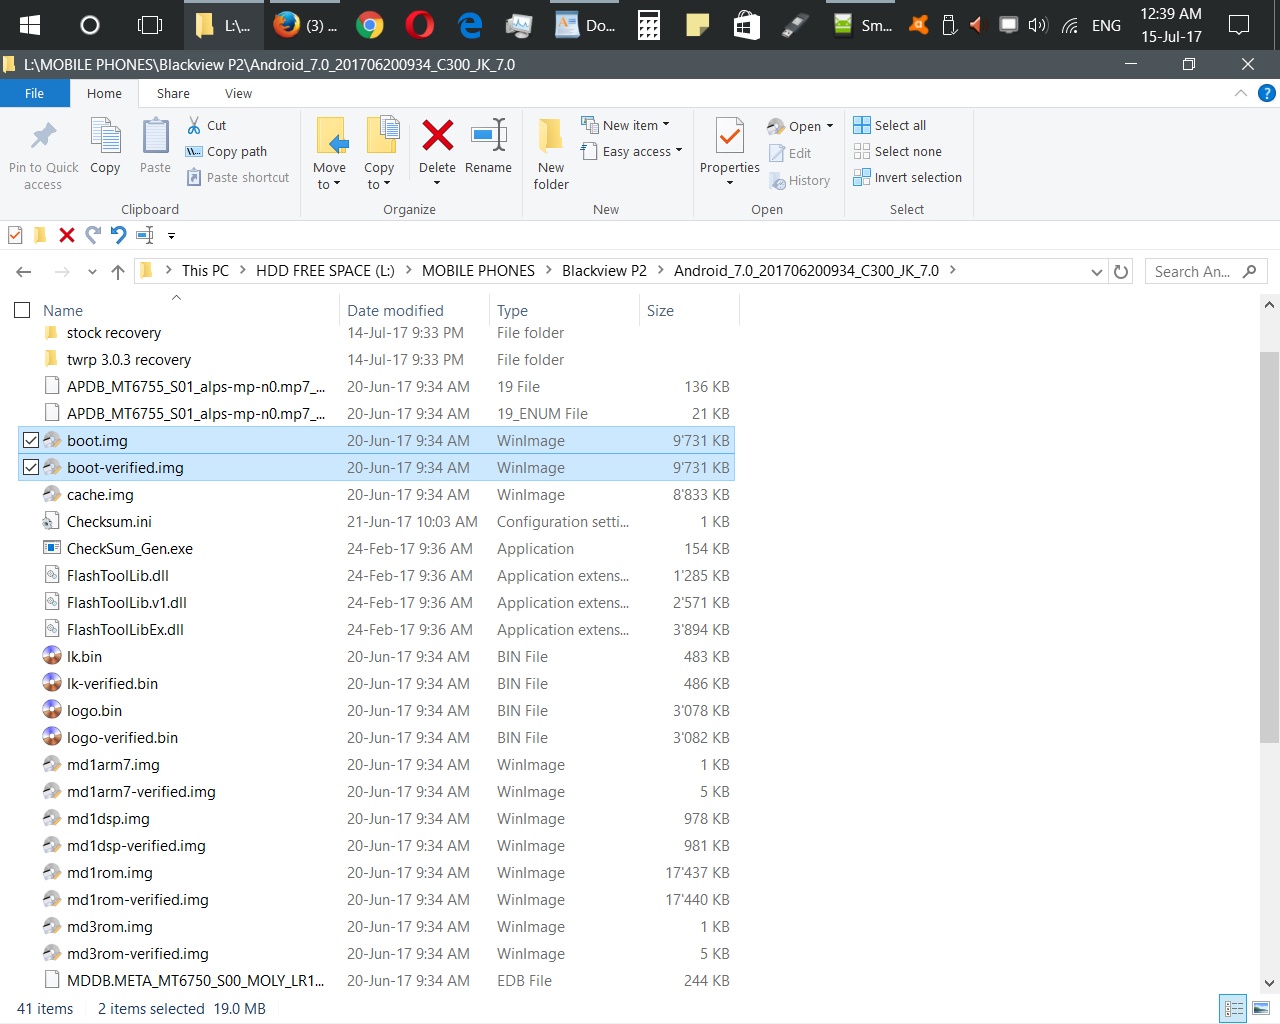Open the Help question mark icon
Image resolution: width=1280 pixels, height=1024 pixels.
point(1266,93)
